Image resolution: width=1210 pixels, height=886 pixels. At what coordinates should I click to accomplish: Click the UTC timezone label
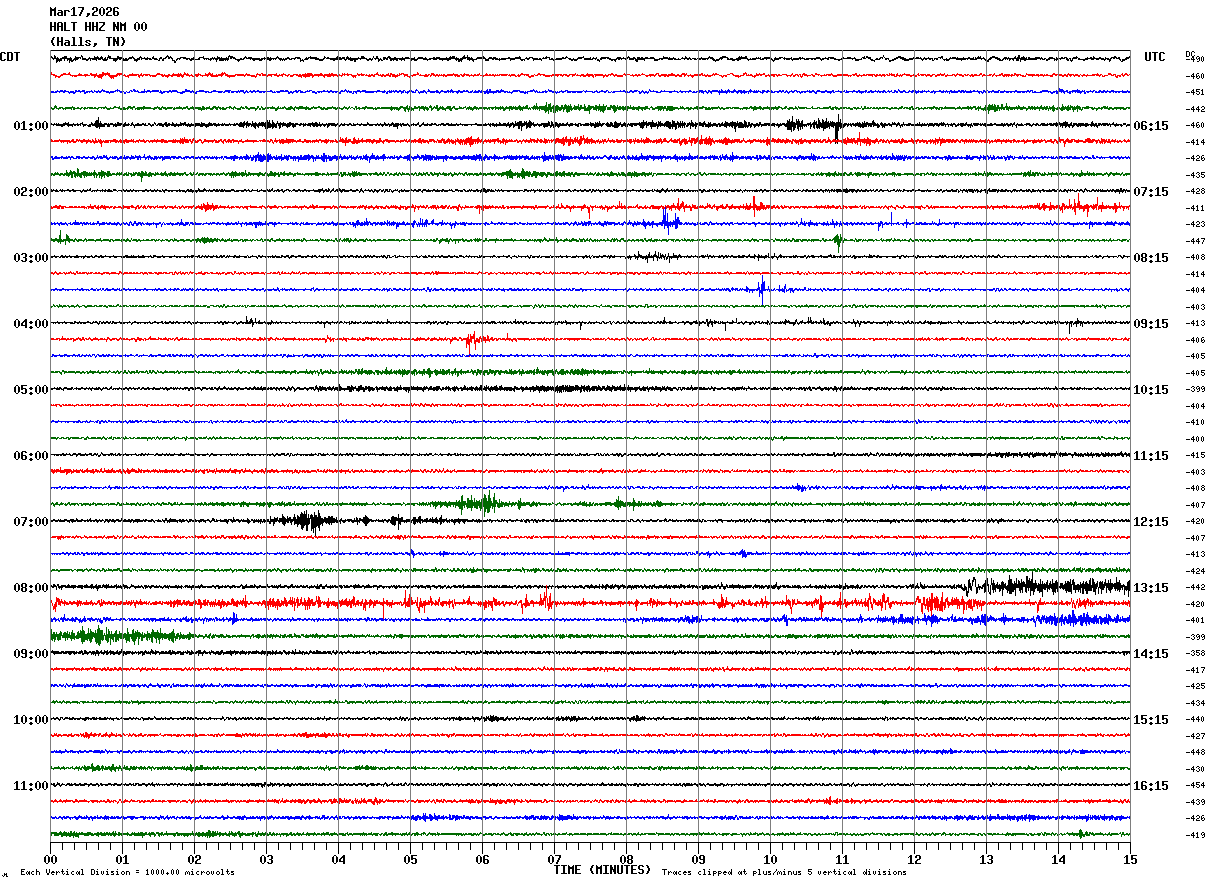click(1155, 57)
